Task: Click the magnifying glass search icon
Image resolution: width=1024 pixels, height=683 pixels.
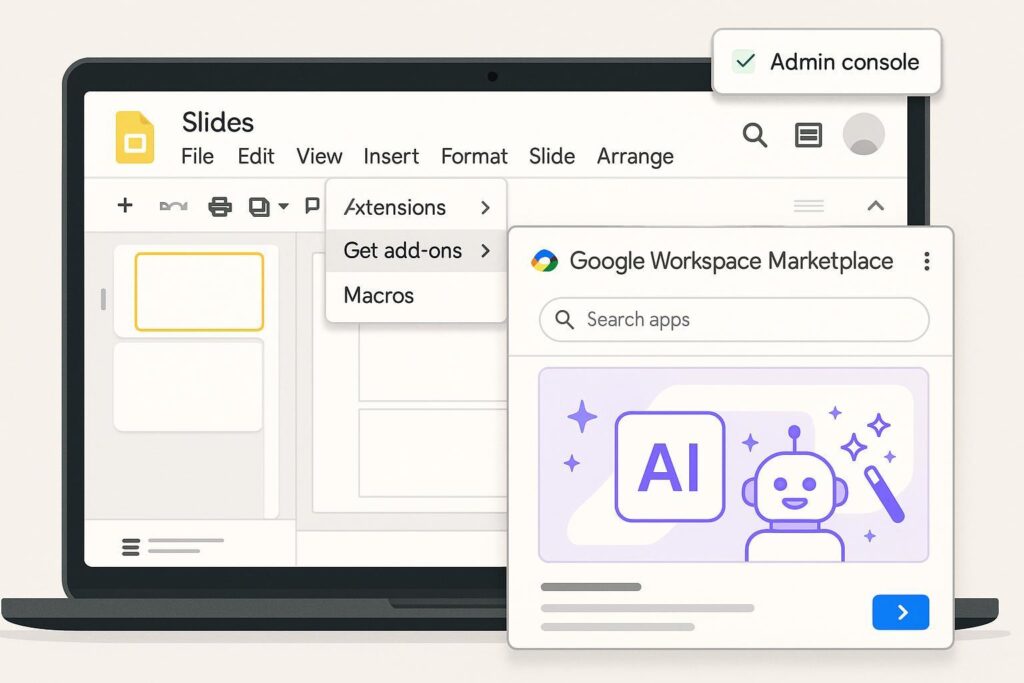Action: (755, 135)
